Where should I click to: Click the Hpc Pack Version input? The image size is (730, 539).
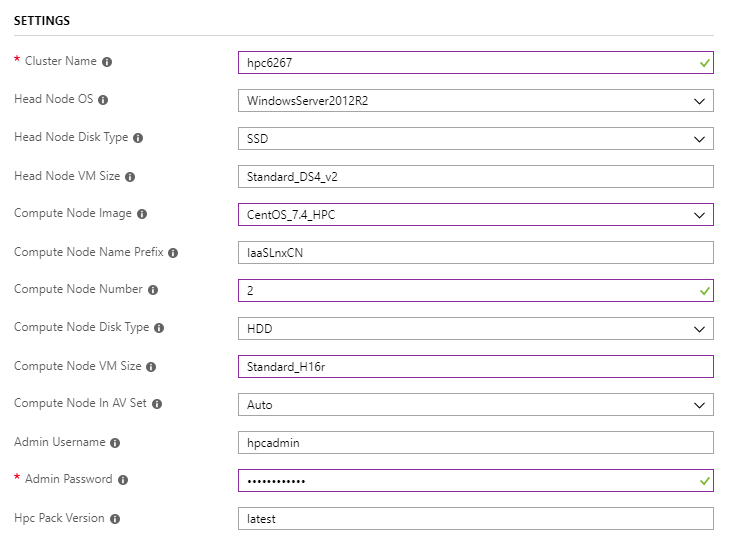tap(476, 519)
